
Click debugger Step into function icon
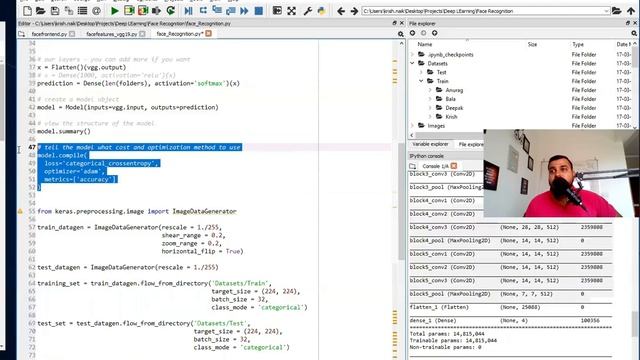(217, 11)
